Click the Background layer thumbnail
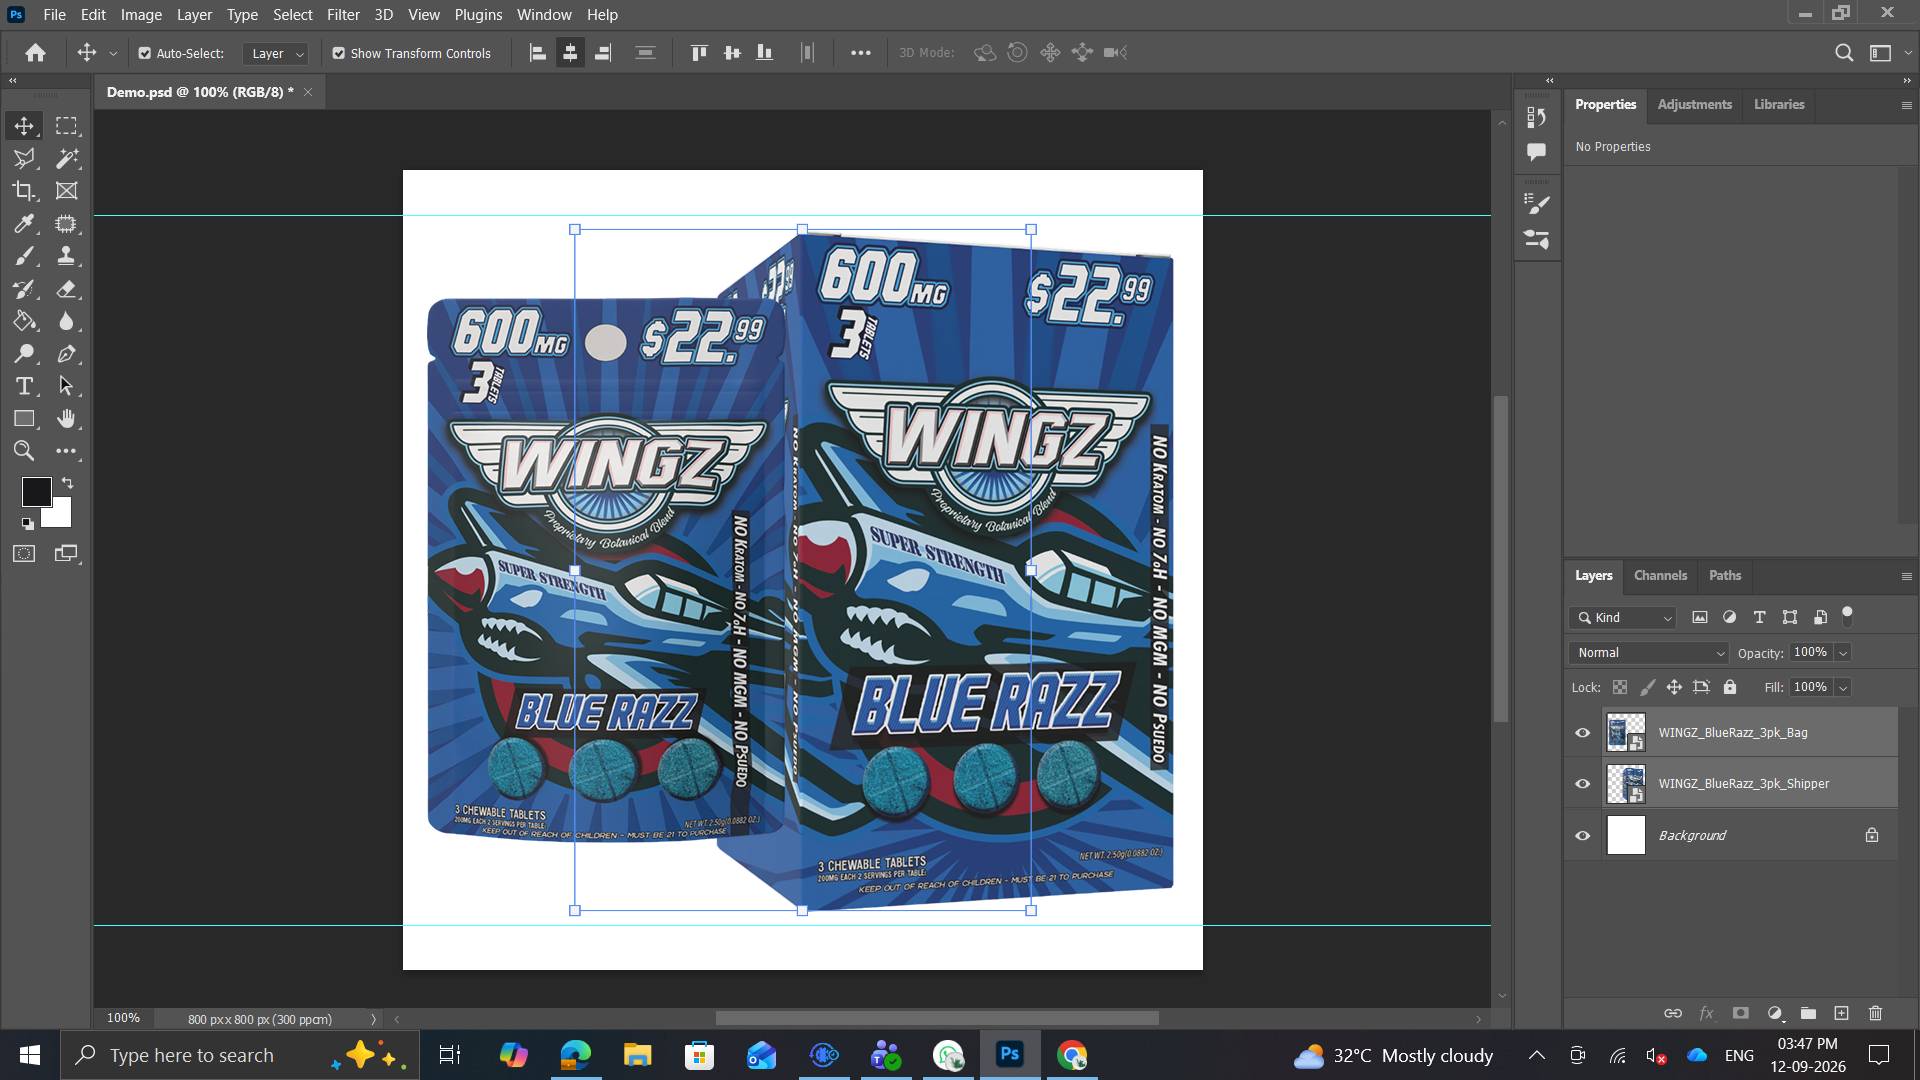 [1626, 835]
